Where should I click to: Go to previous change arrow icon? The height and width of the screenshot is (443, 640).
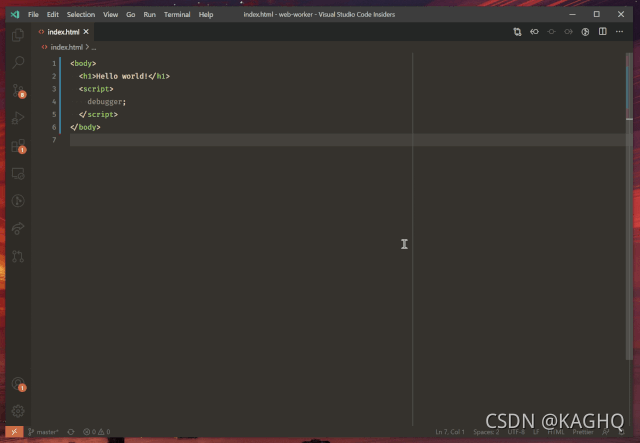pyautogui.click(x=534, y=32)
